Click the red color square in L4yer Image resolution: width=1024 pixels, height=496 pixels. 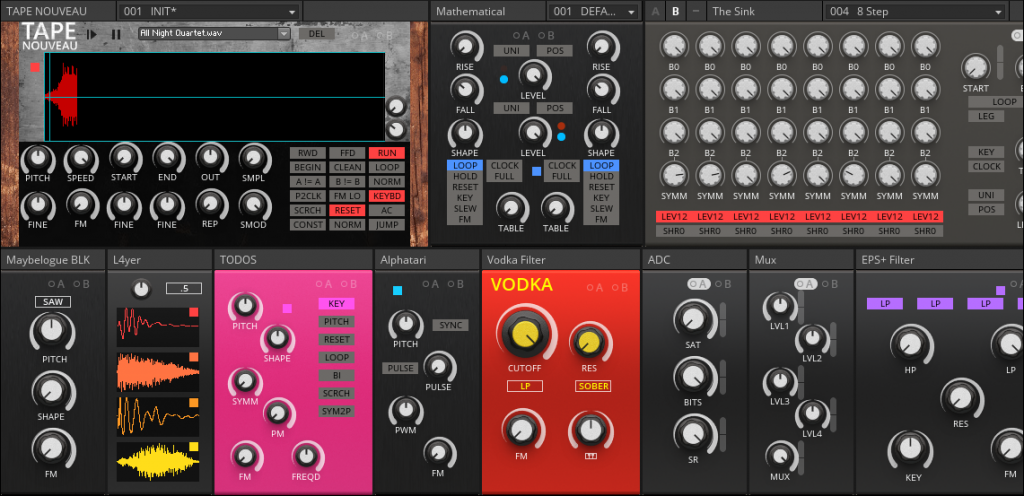194,313
